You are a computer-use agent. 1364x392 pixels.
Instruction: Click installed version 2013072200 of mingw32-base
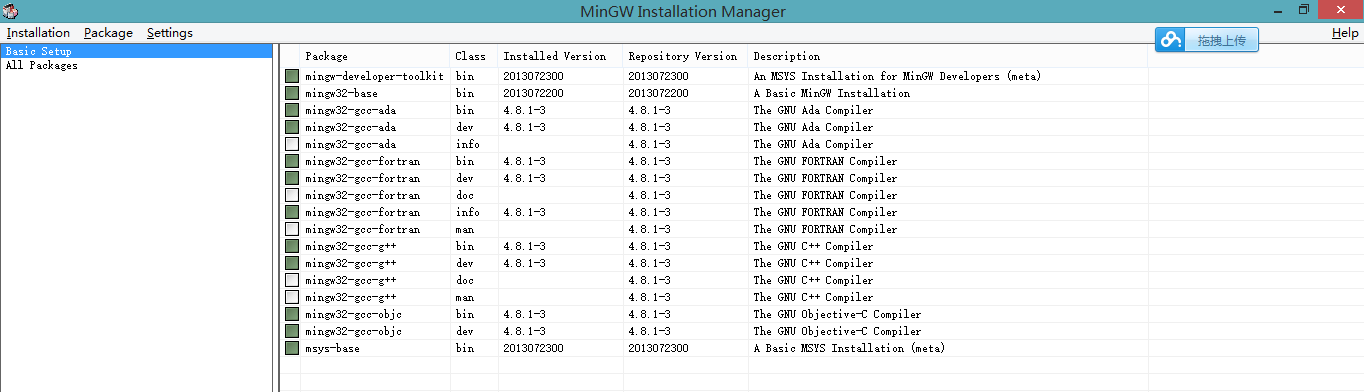pos(533,93)
